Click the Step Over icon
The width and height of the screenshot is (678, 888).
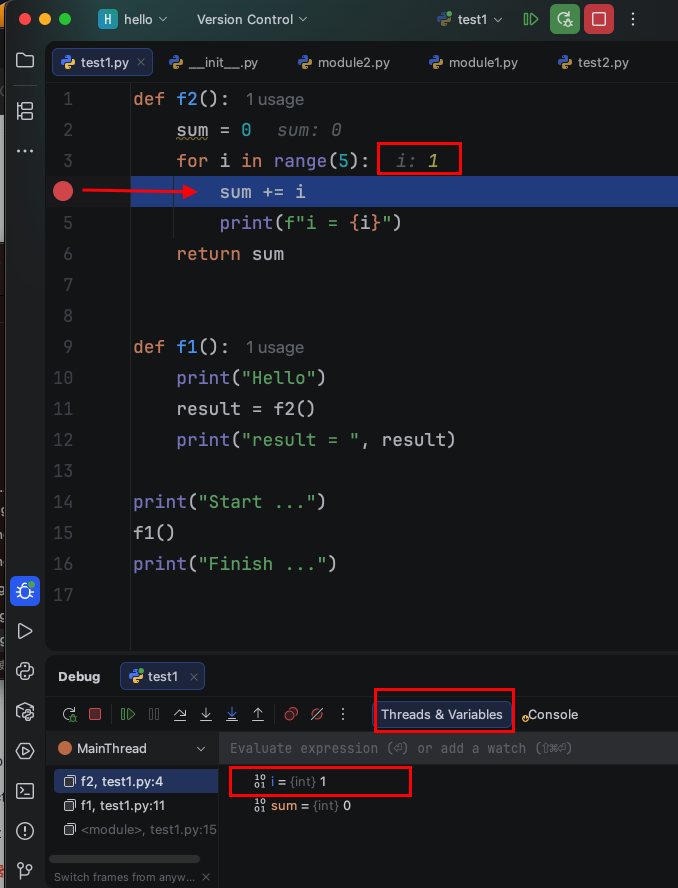click(180, 714)
